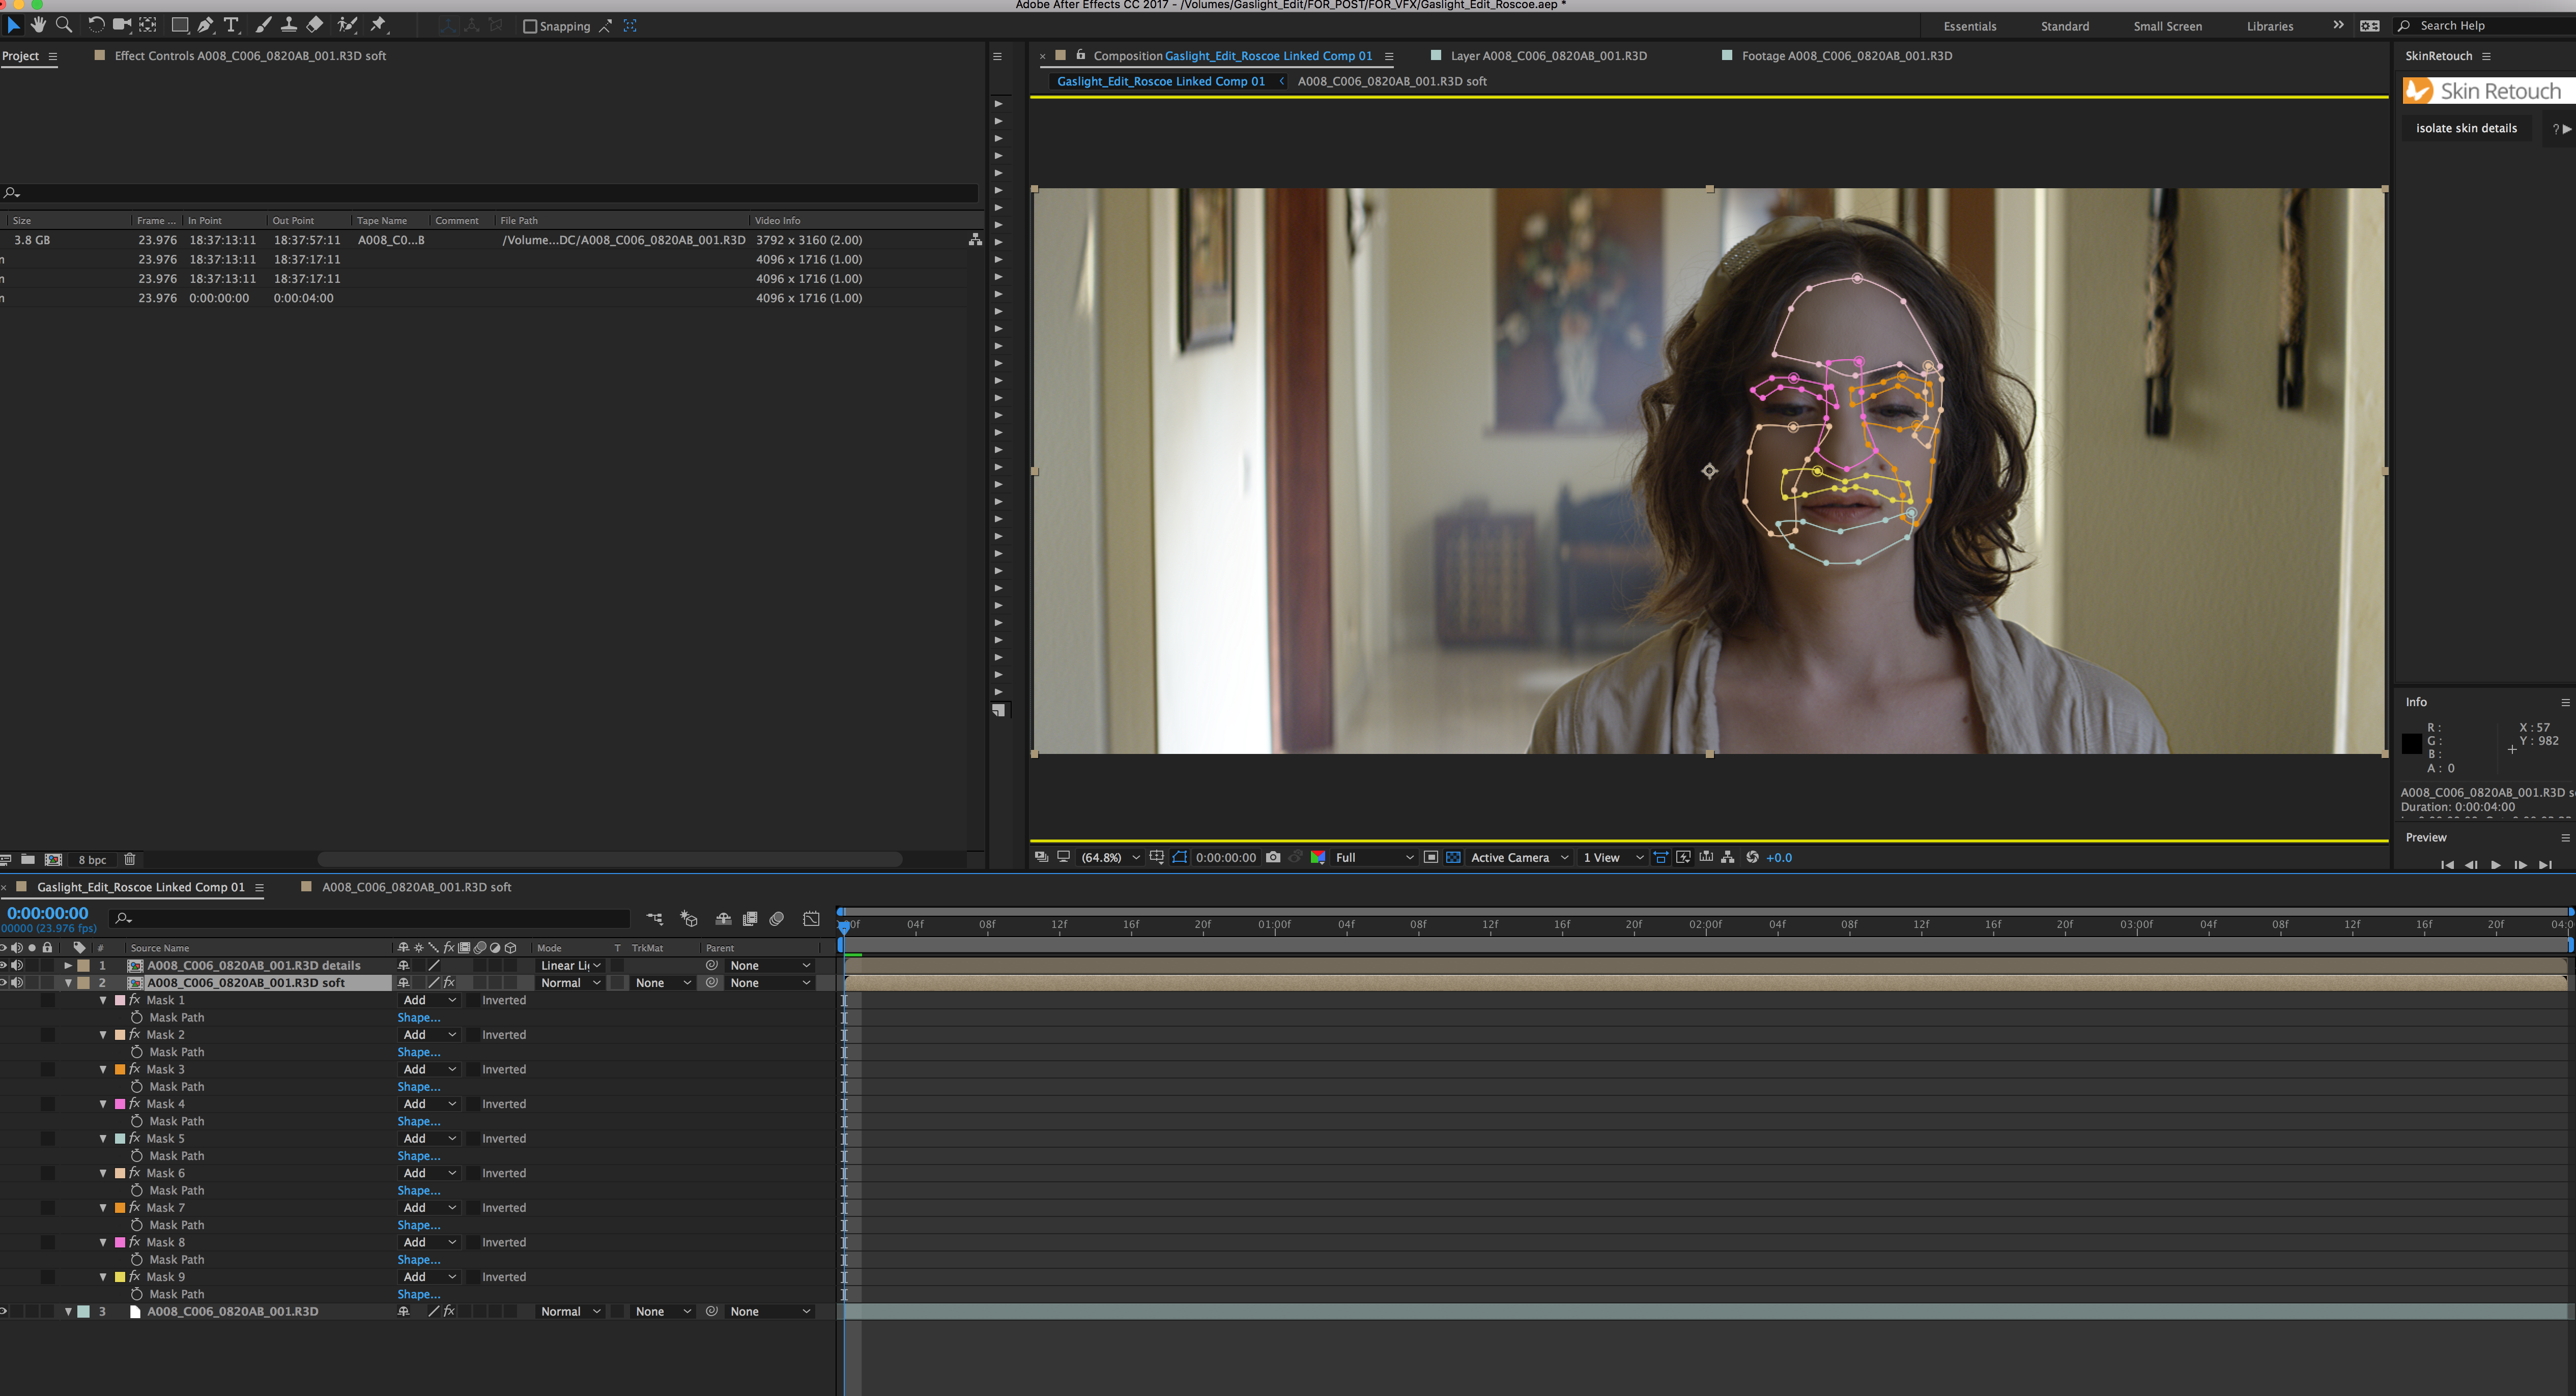2576x1396 pixels.
Task: Select the Clone Stamp tool
Action: (289, 25)
